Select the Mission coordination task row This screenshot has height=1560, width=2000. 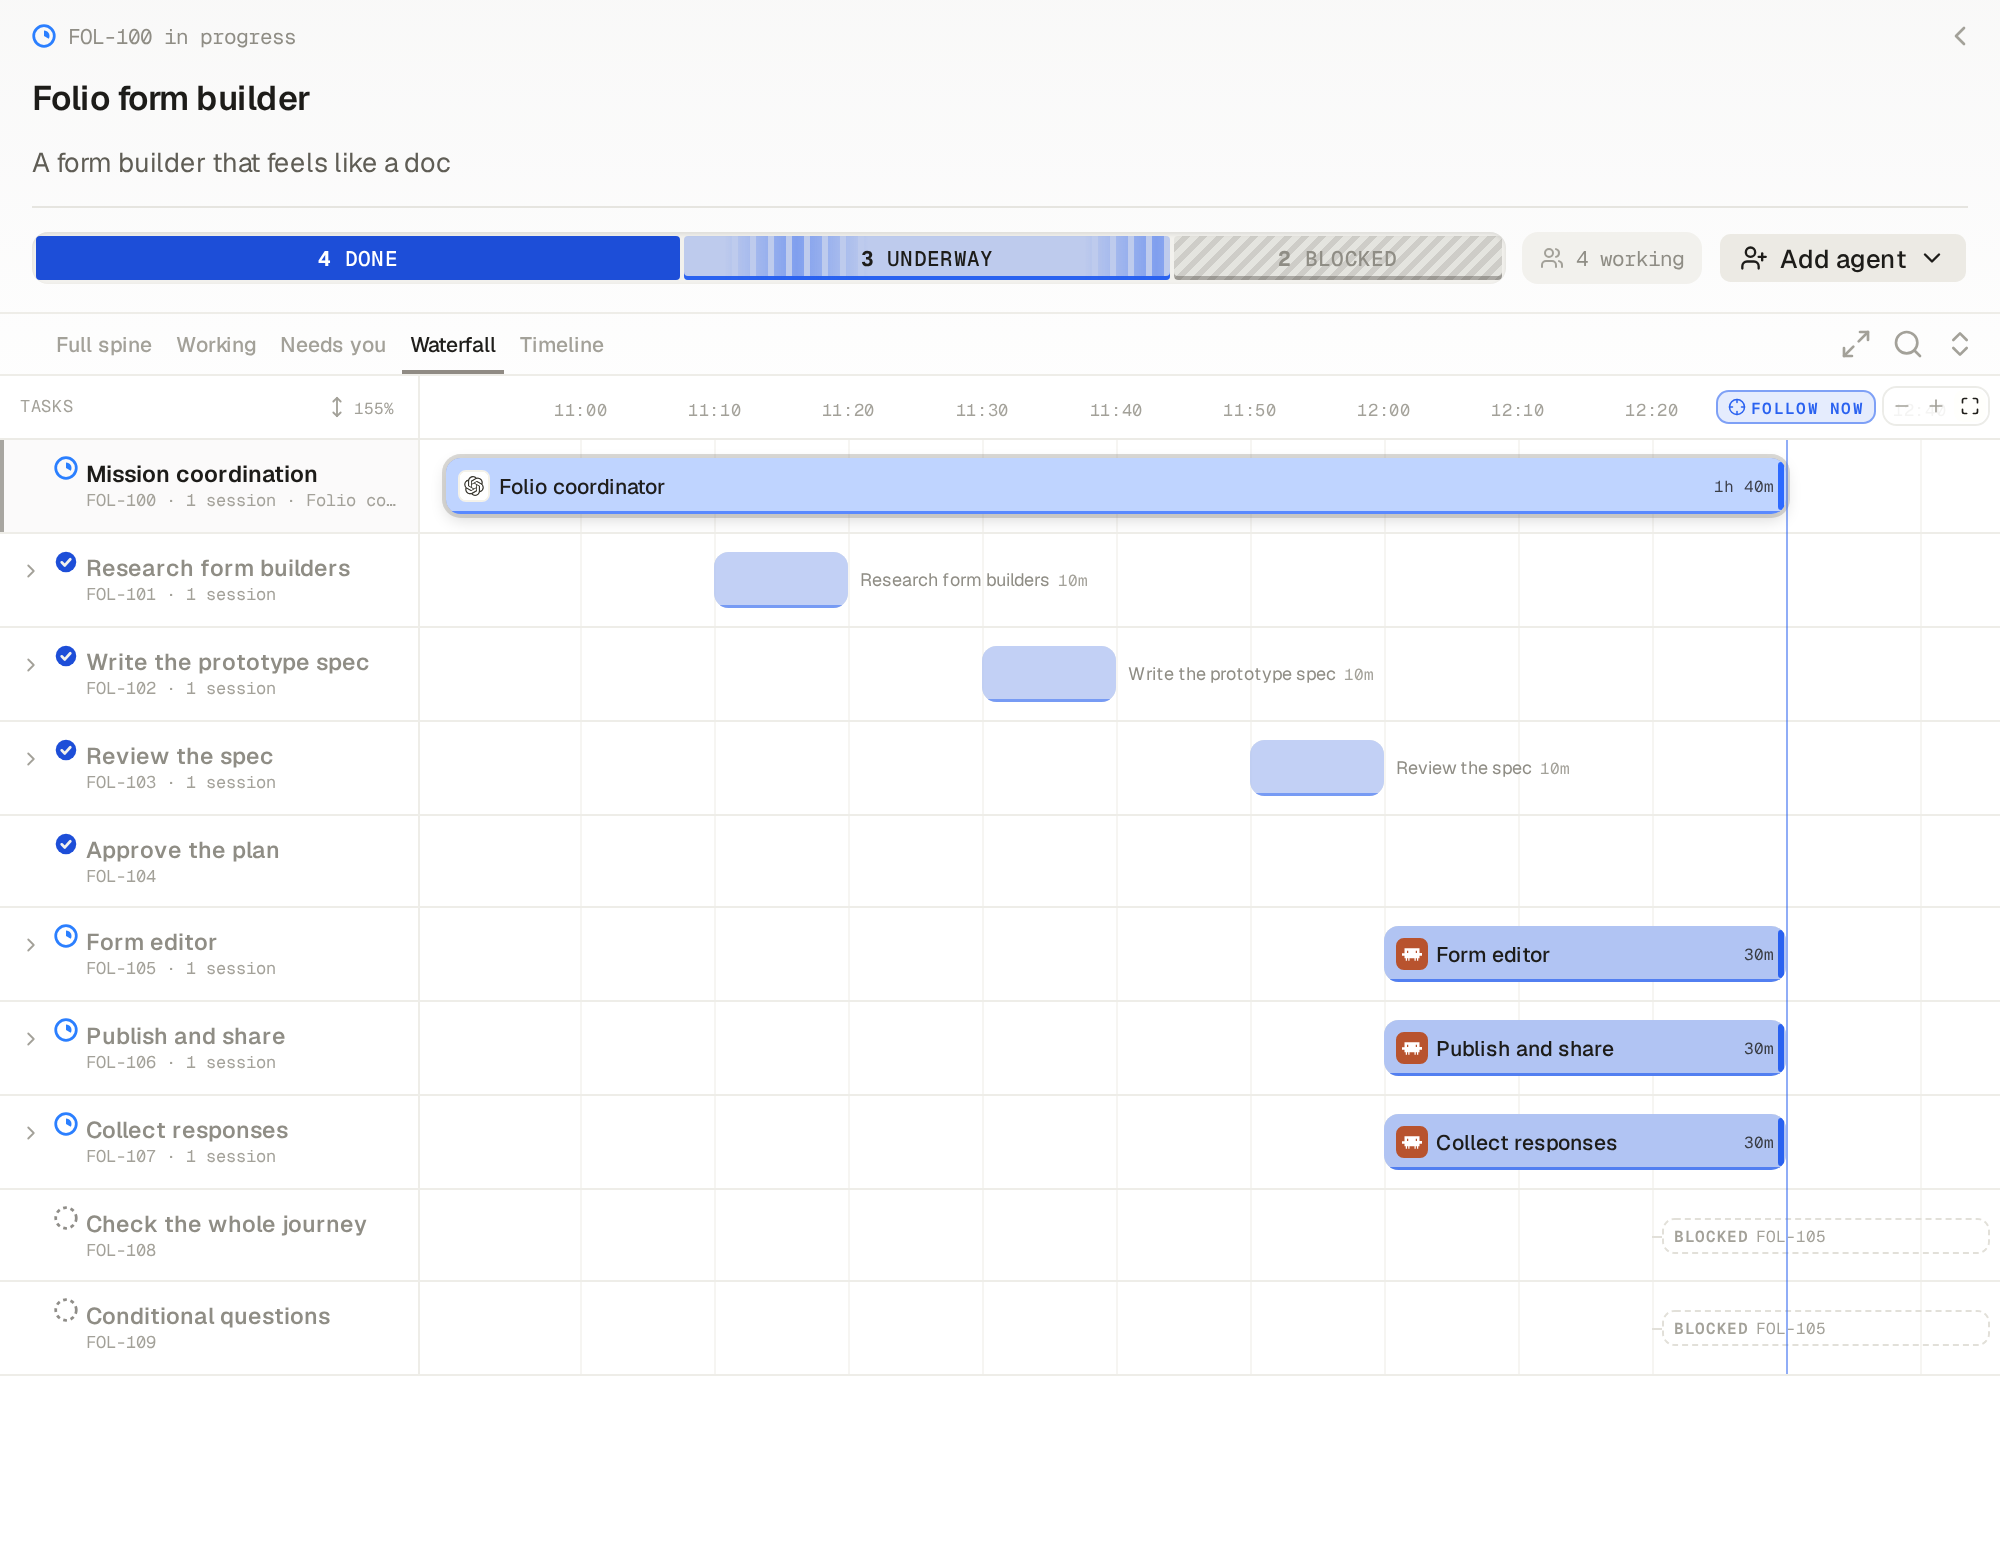coord(210,486)
